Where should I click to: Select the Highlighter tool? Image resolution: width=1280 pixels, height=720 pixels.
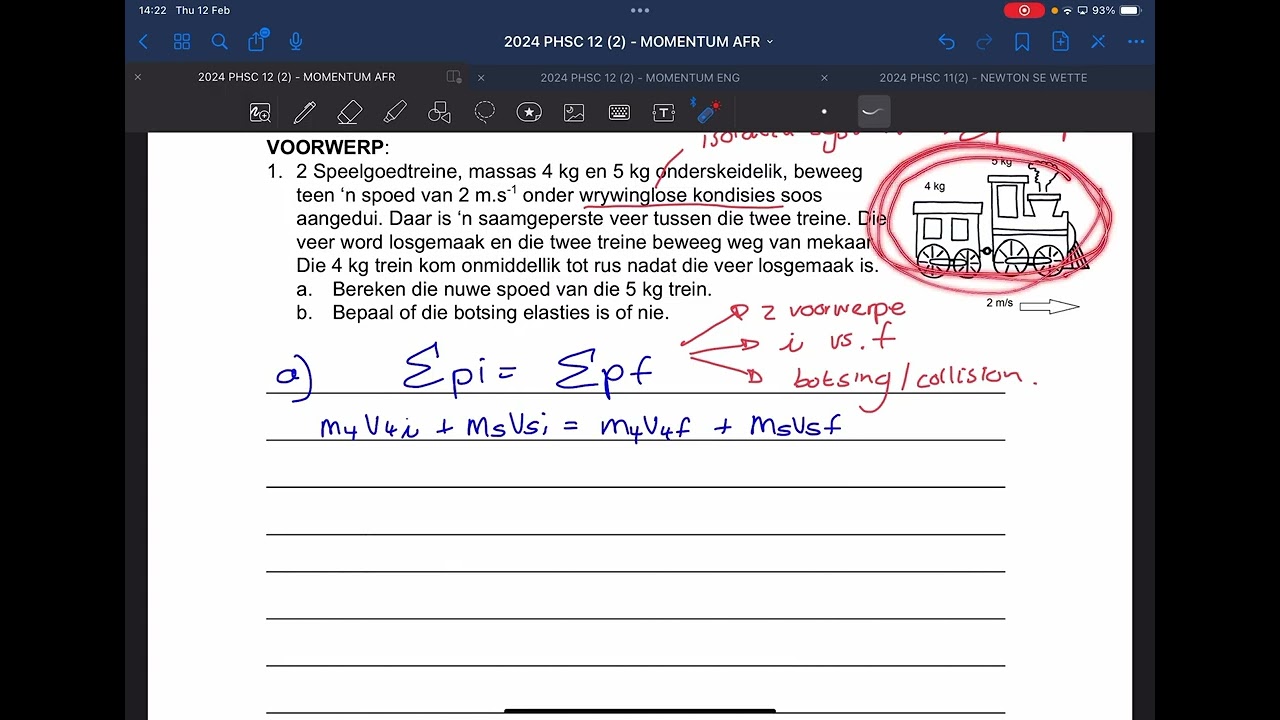coord(395,113)
